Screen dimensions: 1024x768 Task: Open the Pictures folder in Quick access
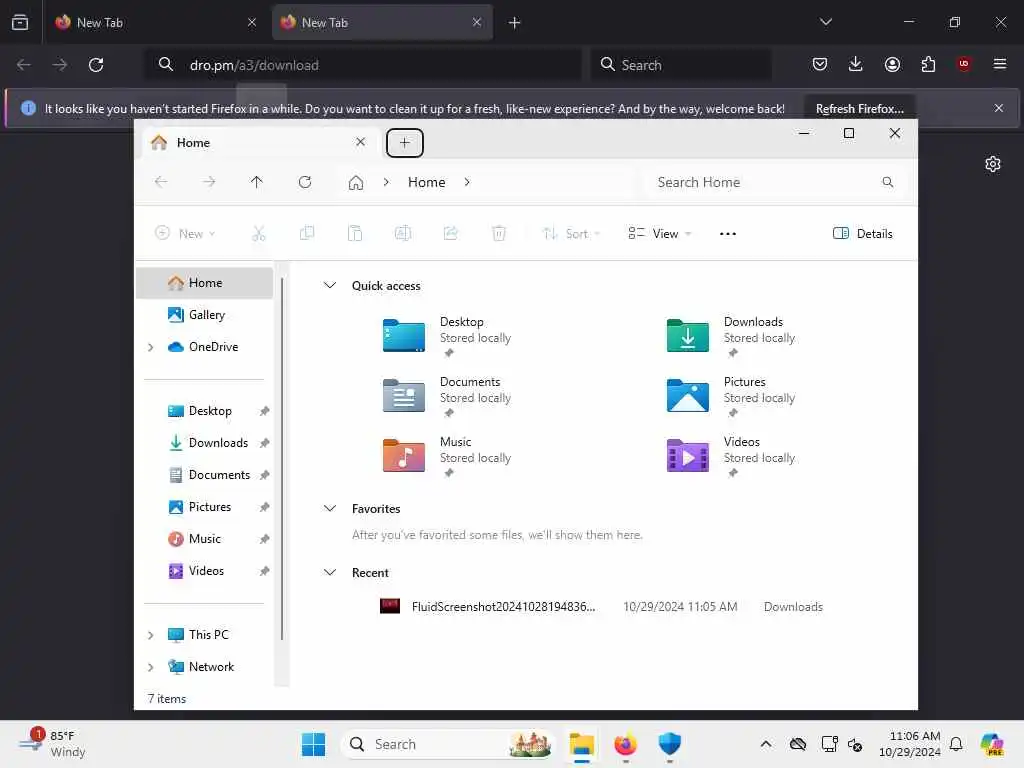click(731, 396)
